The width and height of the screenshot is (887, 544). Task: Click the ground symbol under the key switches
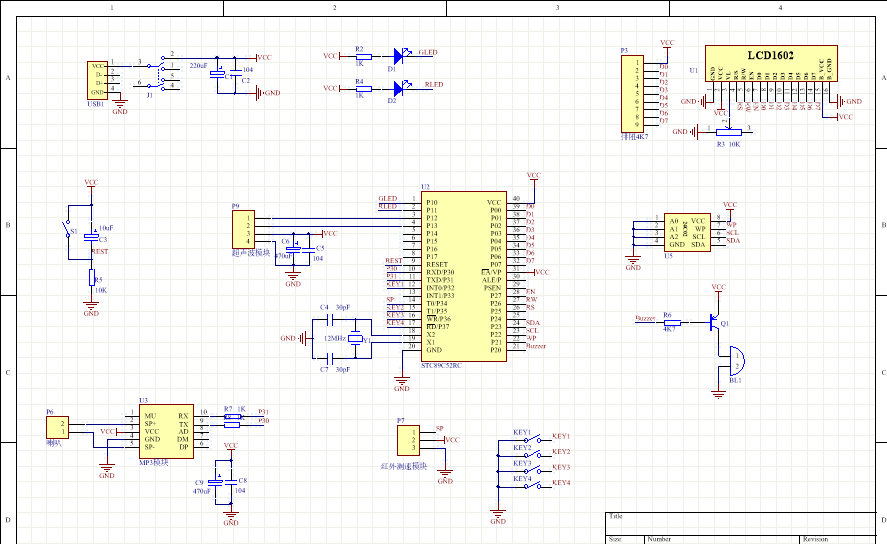click(x=498, y=515)
